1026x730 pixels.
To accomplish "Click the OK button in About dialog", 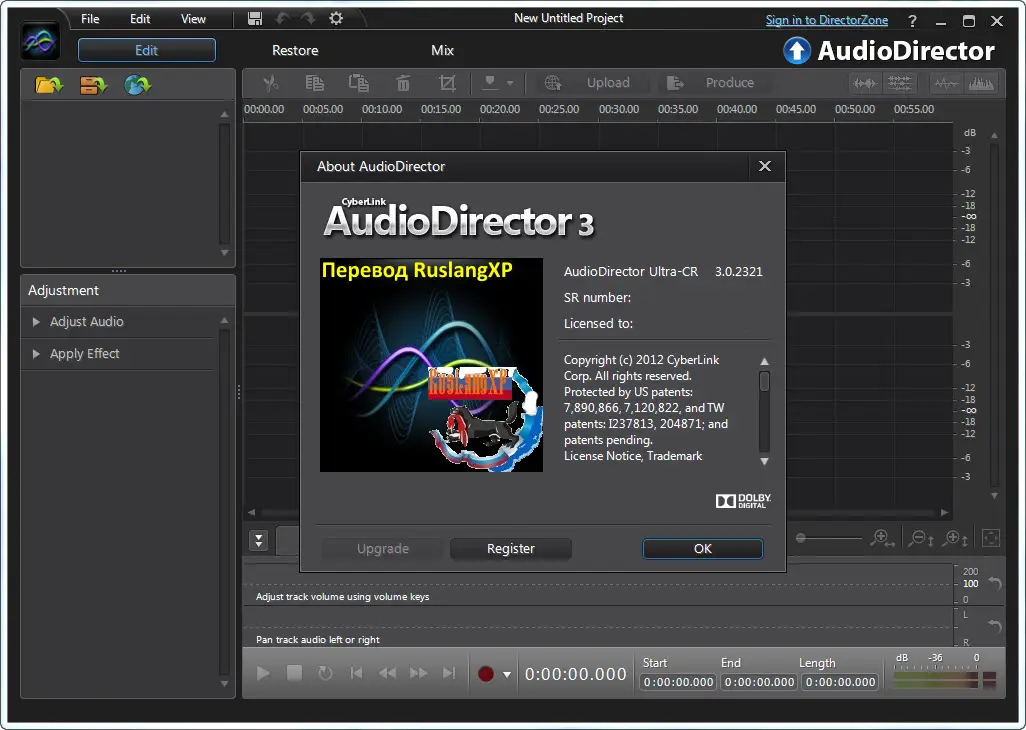I will [703, 549].
